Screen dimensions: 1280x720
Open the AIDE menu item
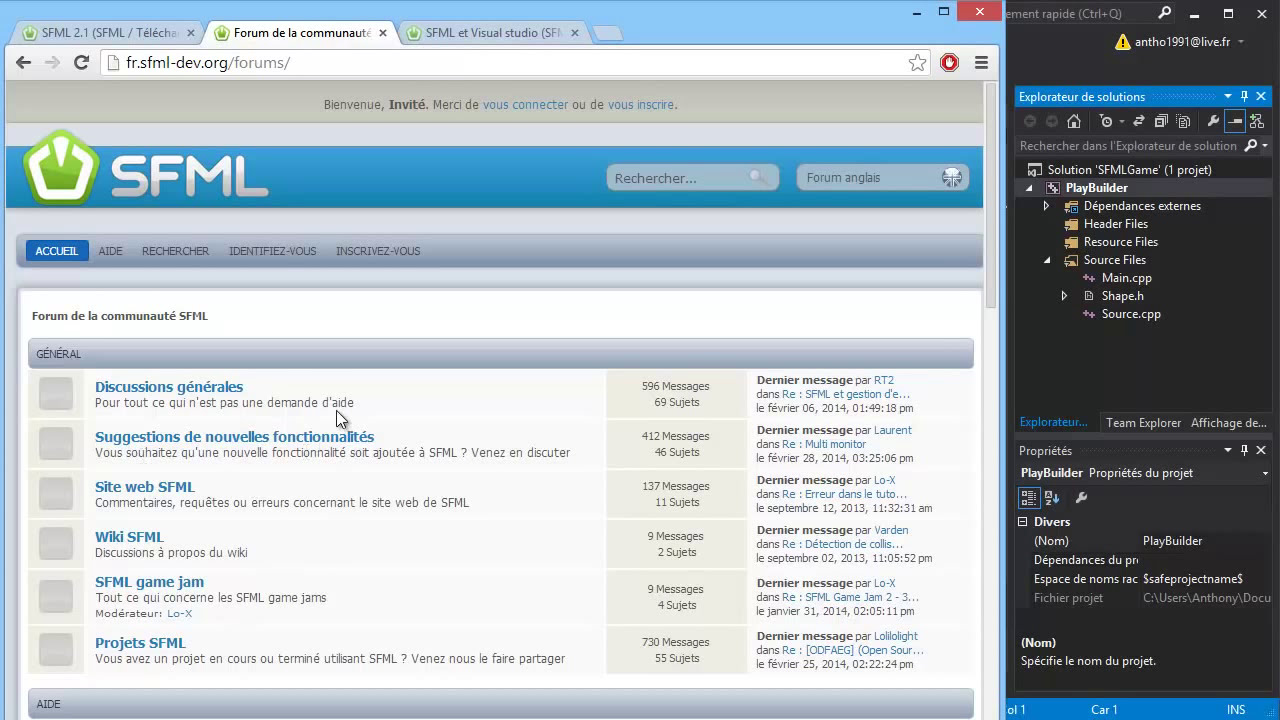point(110,251)
